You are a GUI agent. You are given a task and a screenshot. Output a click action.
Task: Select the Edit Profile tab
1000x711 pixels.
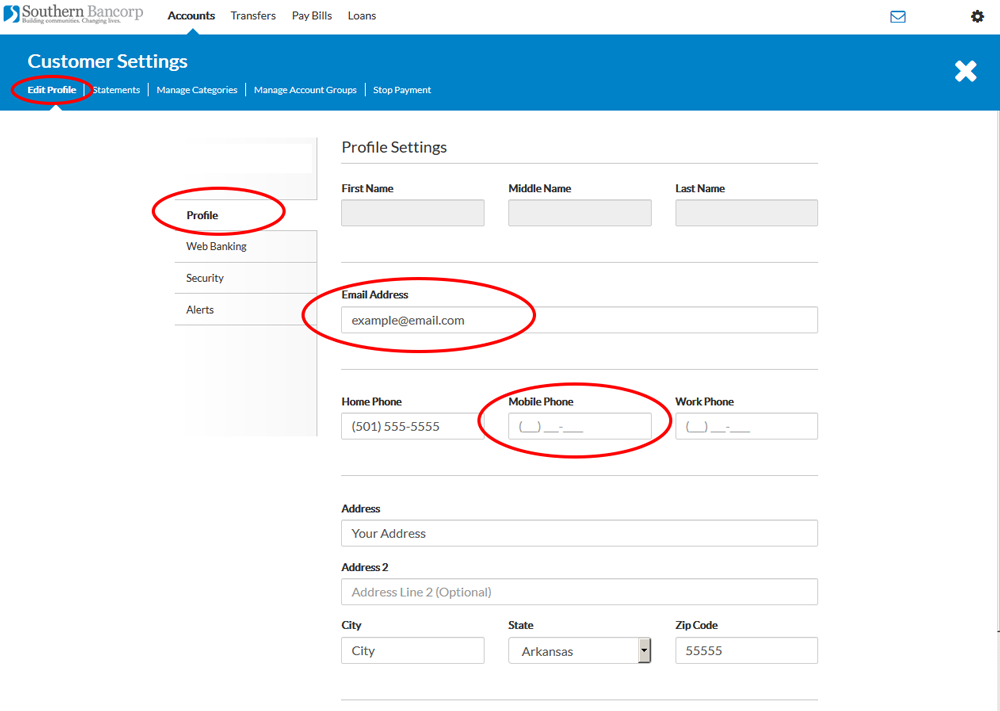[52, 90]
